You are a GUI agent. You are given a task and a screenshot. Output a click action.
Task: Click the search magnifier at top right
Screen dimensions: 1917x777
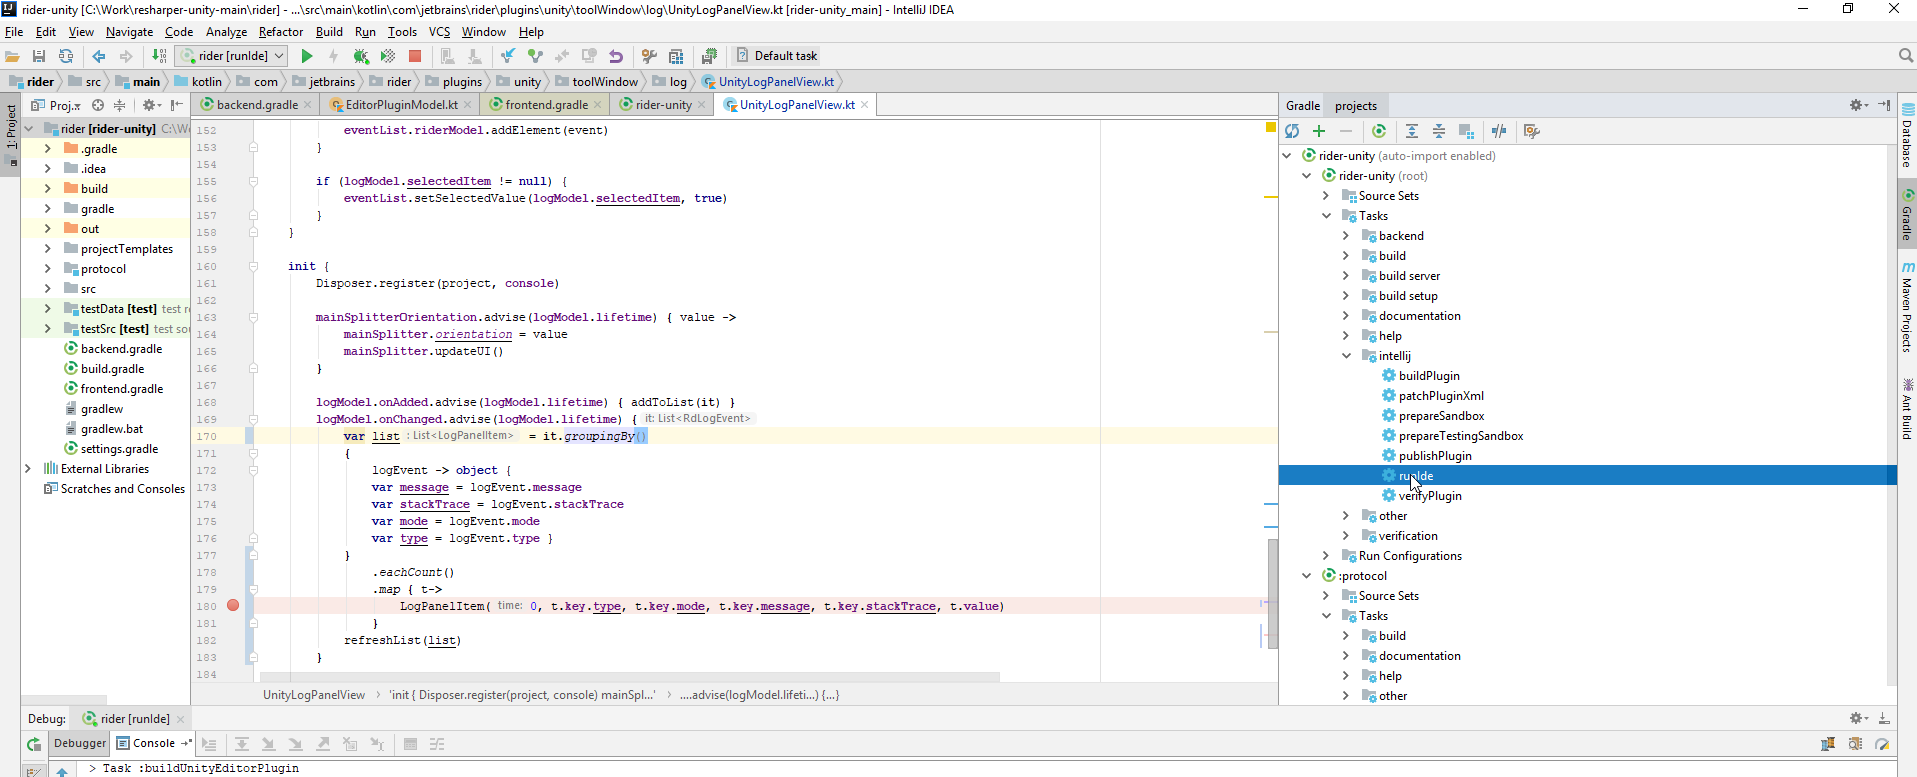click(1905, 56)
